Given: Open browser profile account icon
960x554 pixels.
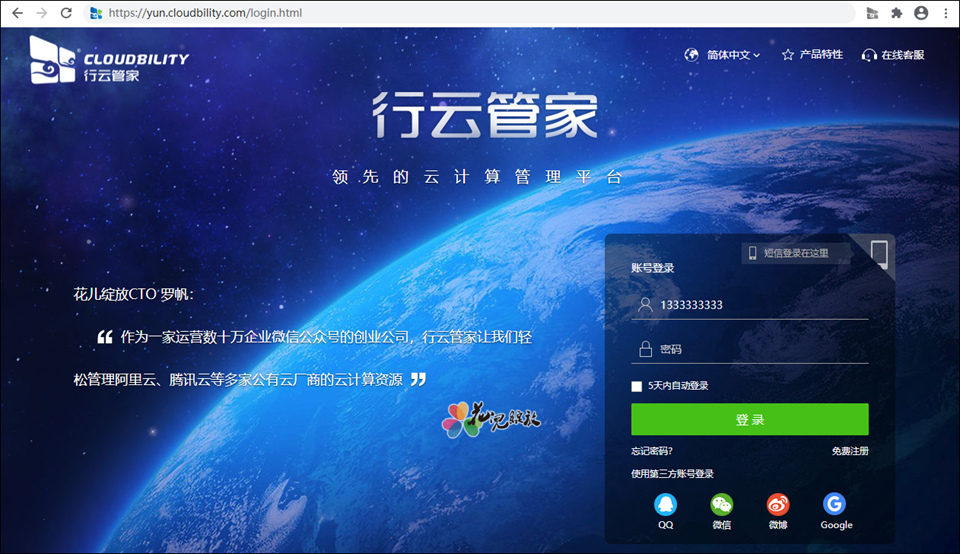Looking at the screenshot, I should (x=921, y=13).
